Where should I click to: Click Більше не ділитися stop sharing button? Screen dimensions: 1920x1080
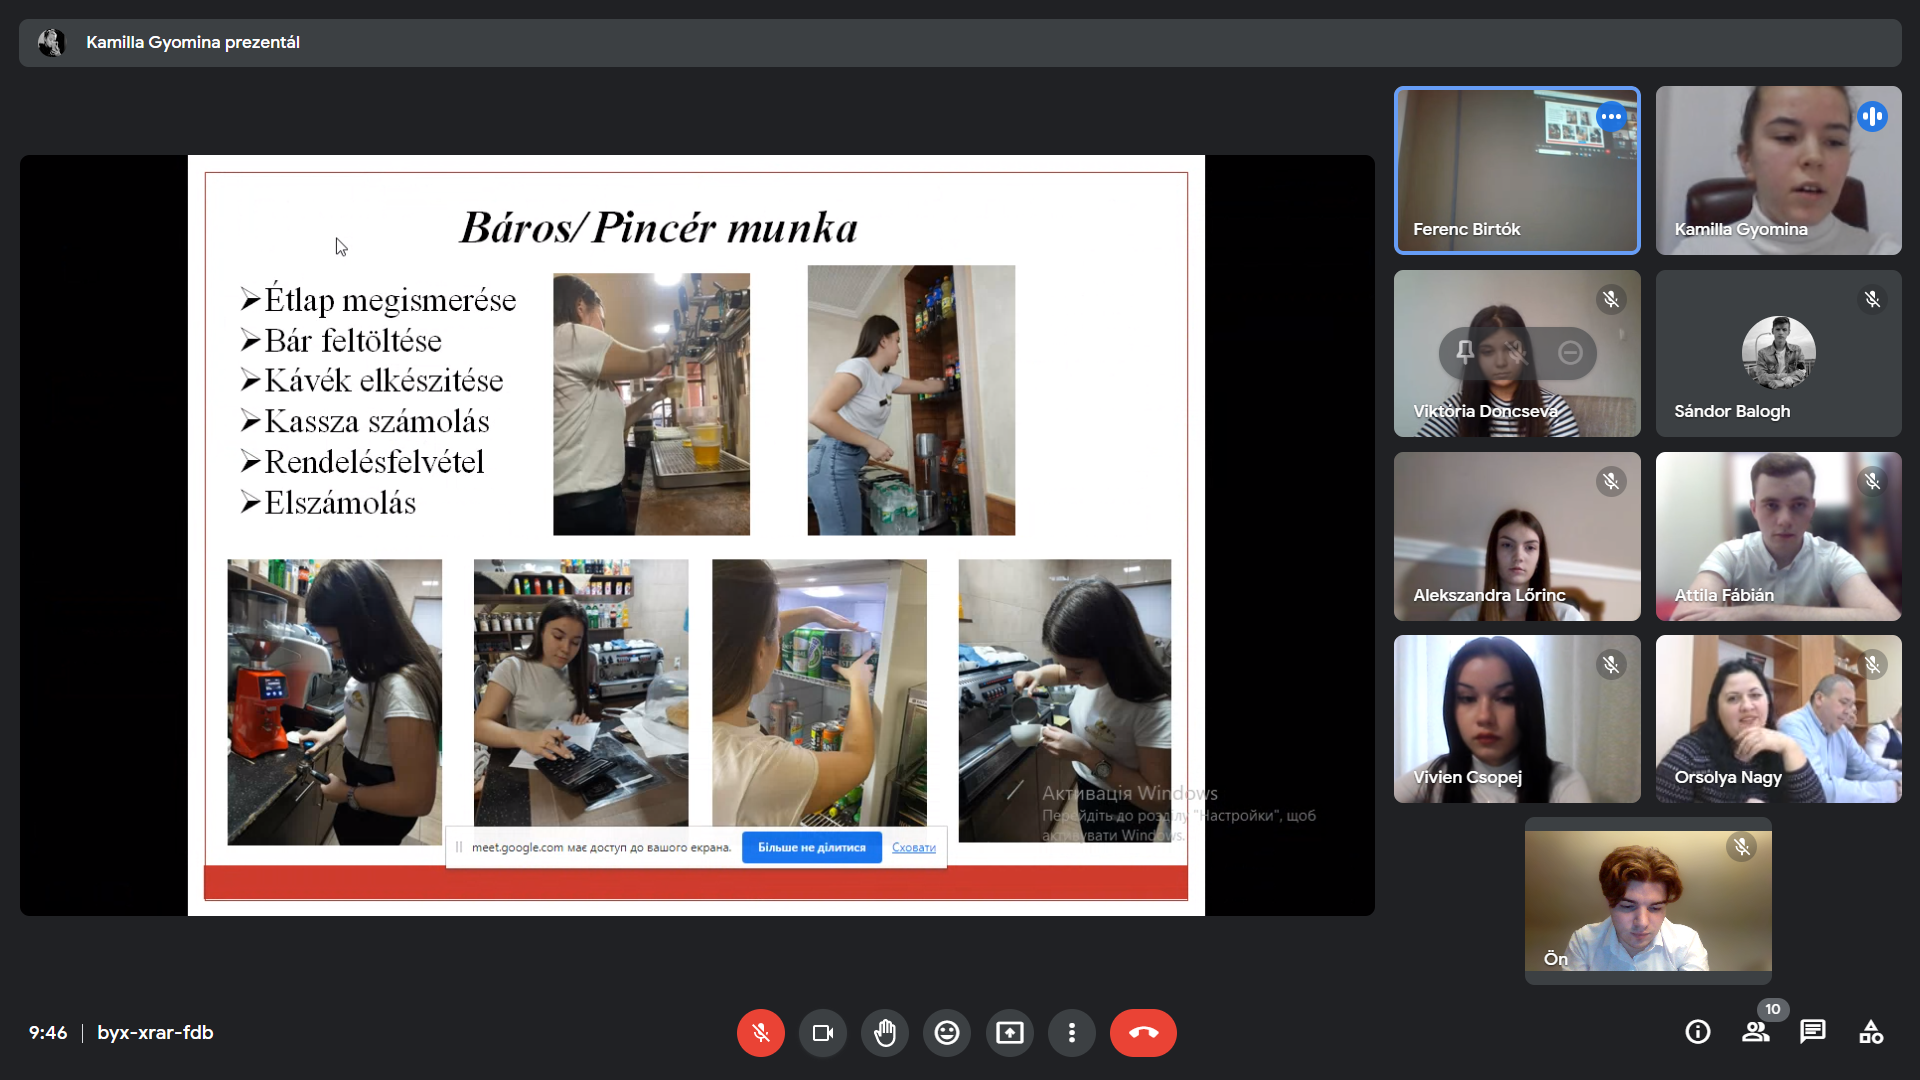pos(811,847)
